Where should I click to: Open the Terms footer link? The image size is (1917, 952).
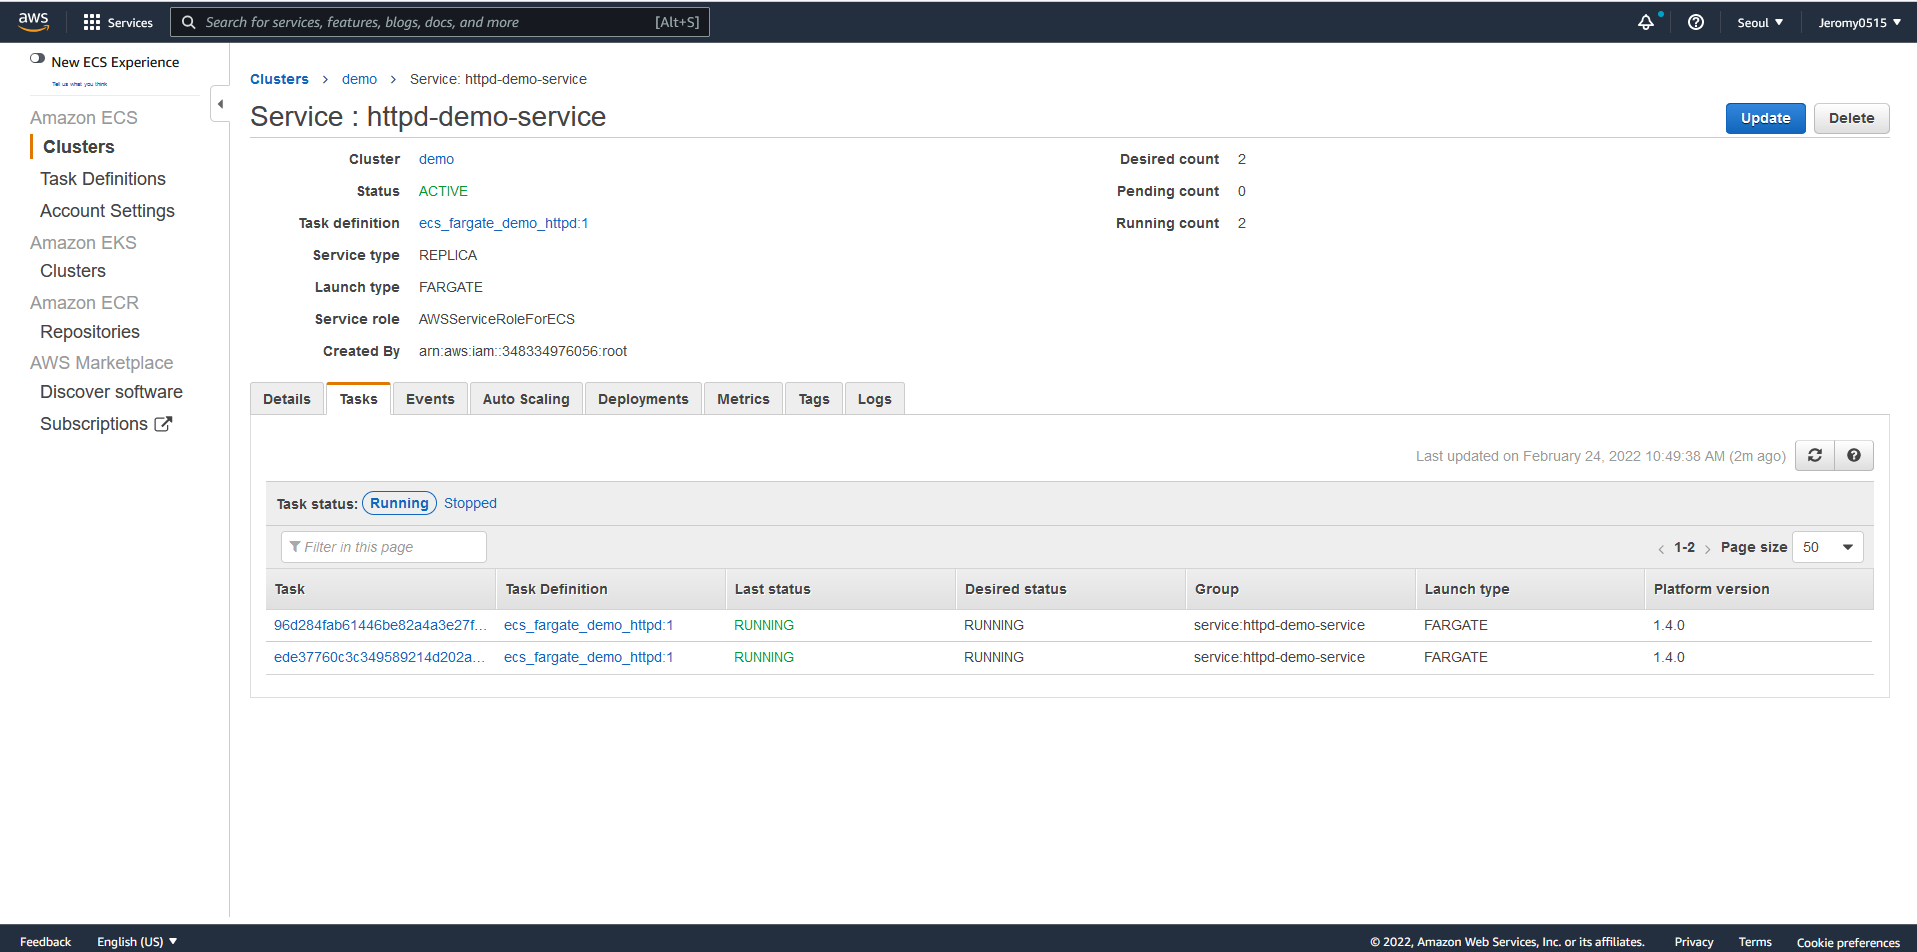click(x=1755, y=942)
